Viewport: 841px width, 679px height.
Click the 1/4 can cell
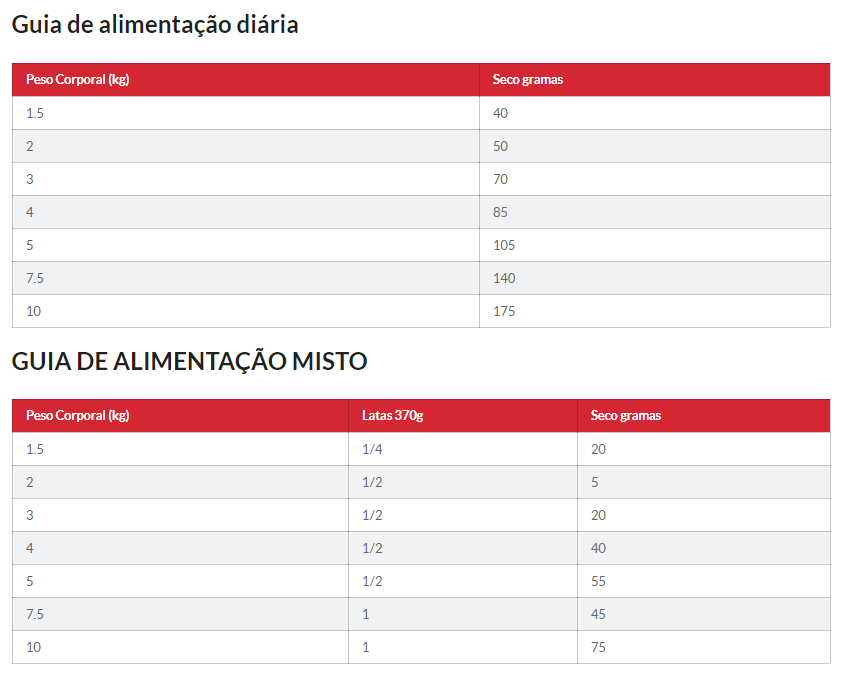pyautogui.click(x=372, y=449)
